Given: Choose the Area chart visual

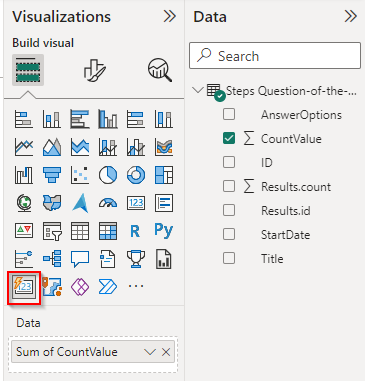Looking at the screenshot, I should (52, 147).
